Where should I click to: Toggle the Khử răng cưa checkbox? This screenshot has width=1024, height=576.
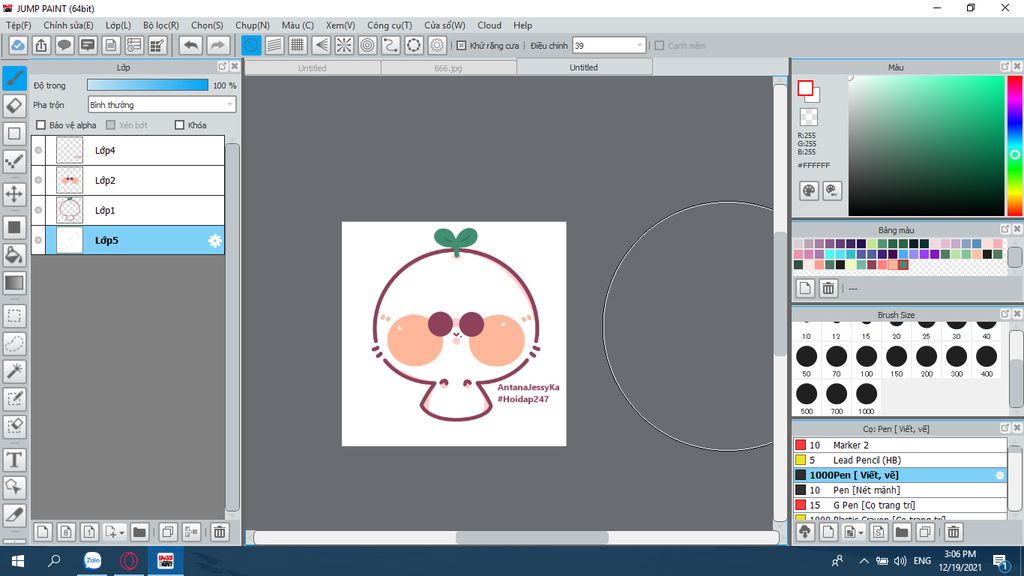(x=461, y=46)
